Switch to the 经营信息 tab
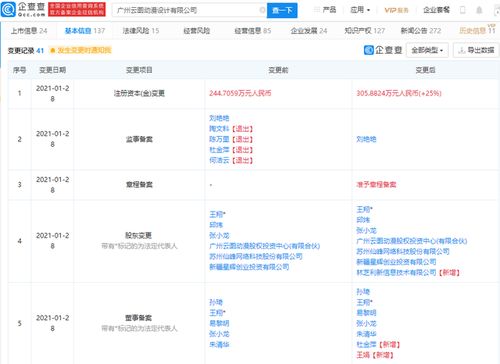The width and height of the screenshot is (500, 364). tap(253, 31)
